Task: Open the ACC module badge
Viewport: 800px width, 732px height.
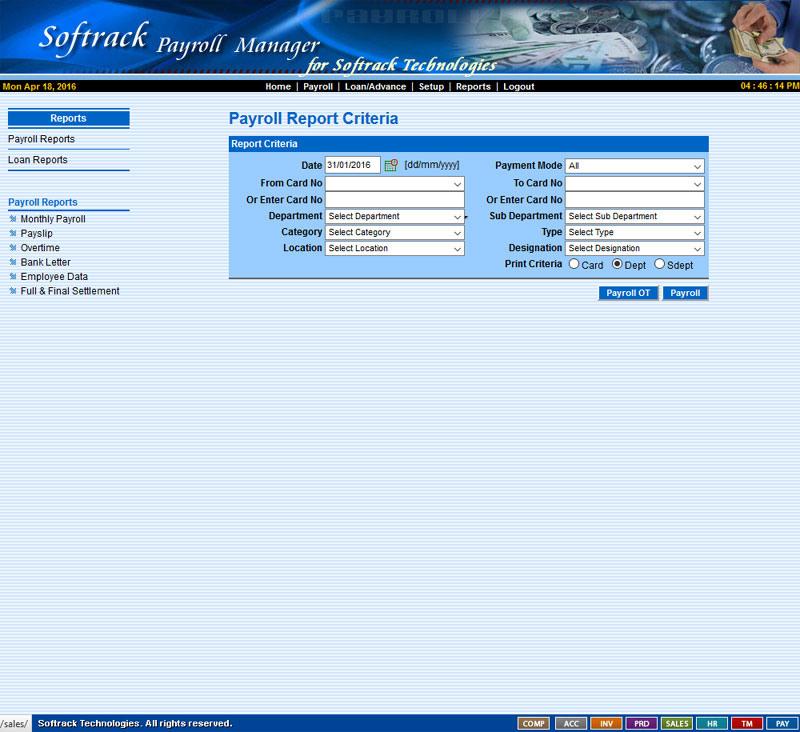Action: click(570, 723)
